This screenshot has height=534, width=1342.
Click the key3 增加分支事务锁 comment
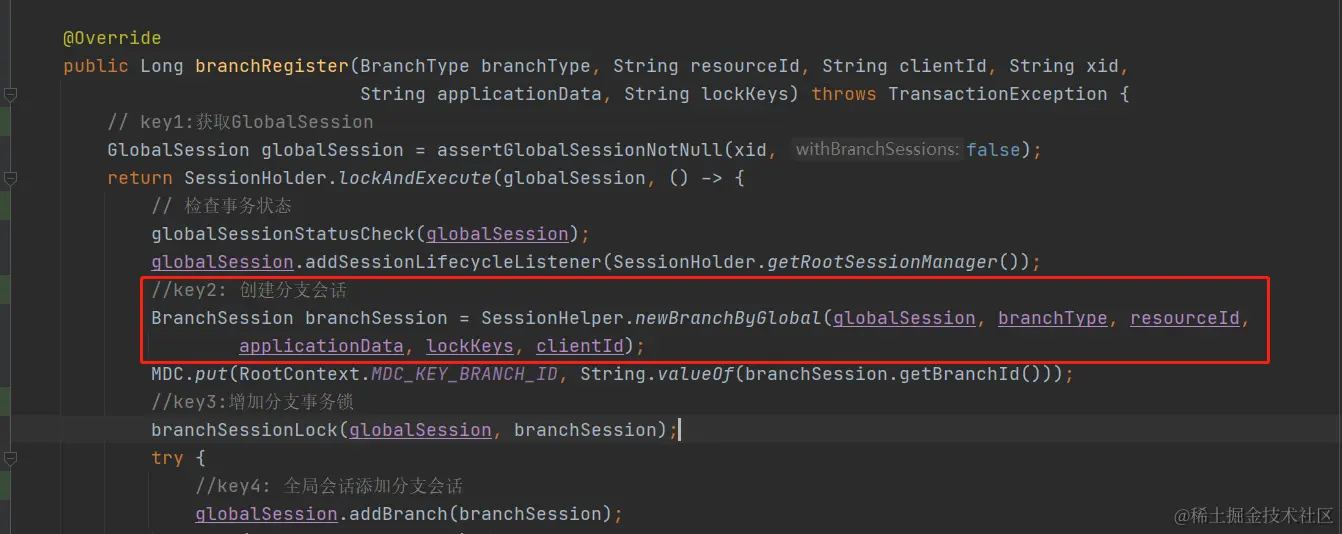click(x=253, y=402)
